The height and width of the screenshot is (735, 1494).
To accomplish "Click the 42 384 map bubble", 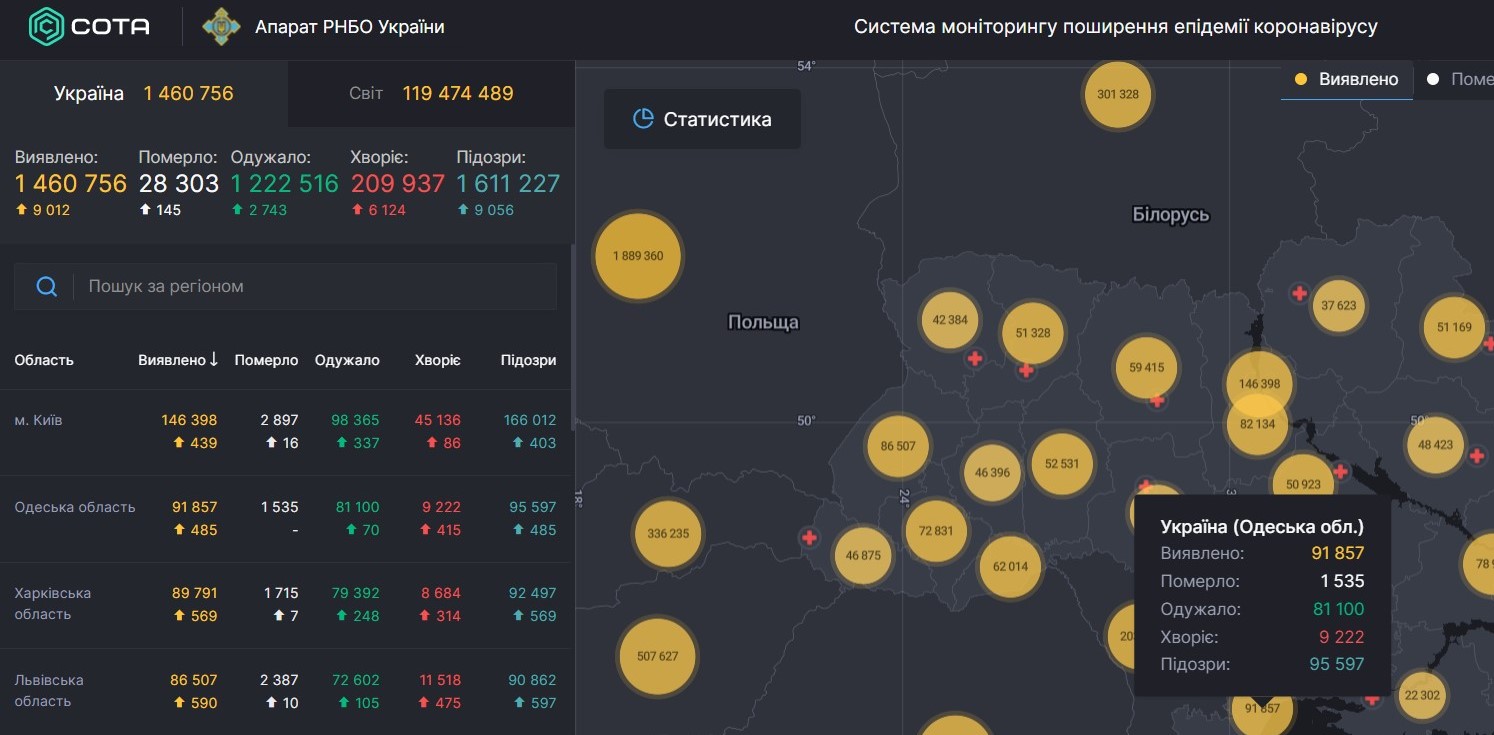I will tap(950, 320).
